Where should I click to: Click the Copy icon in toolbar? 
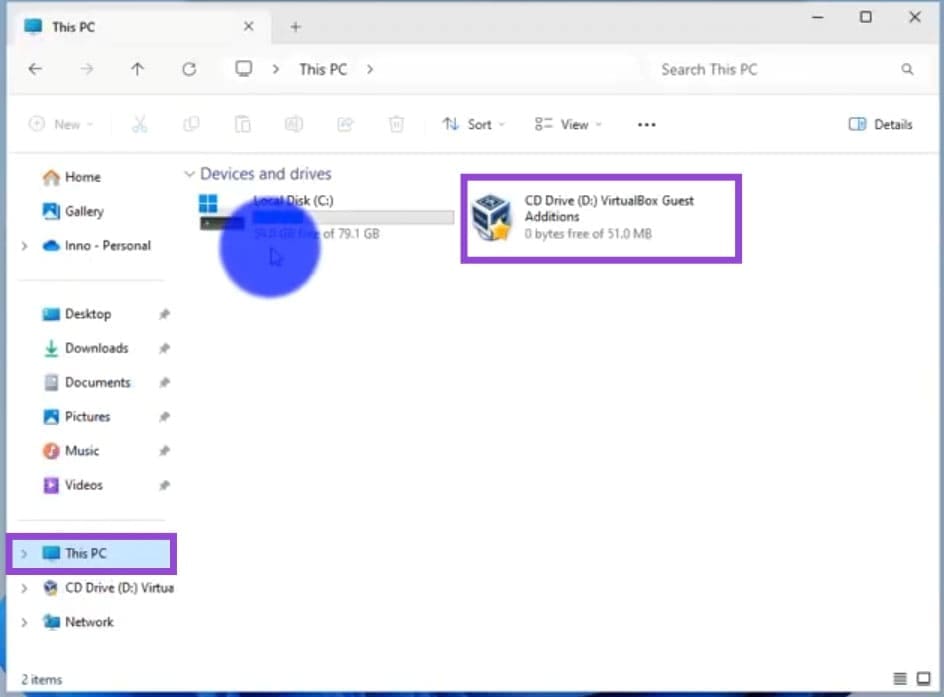191,124
